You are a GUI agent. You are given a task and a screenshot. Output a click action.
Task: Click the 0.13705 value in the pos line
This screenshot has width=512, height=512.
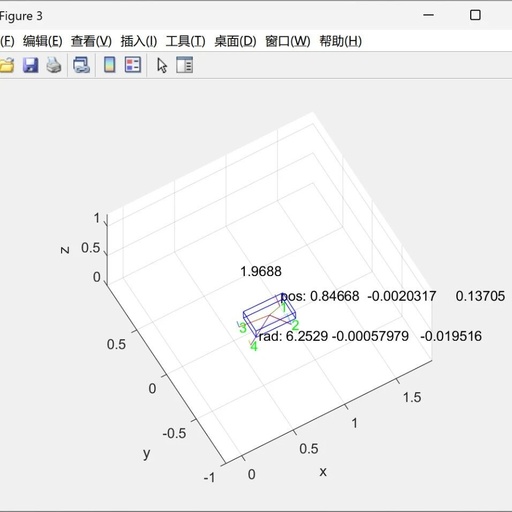480,296
